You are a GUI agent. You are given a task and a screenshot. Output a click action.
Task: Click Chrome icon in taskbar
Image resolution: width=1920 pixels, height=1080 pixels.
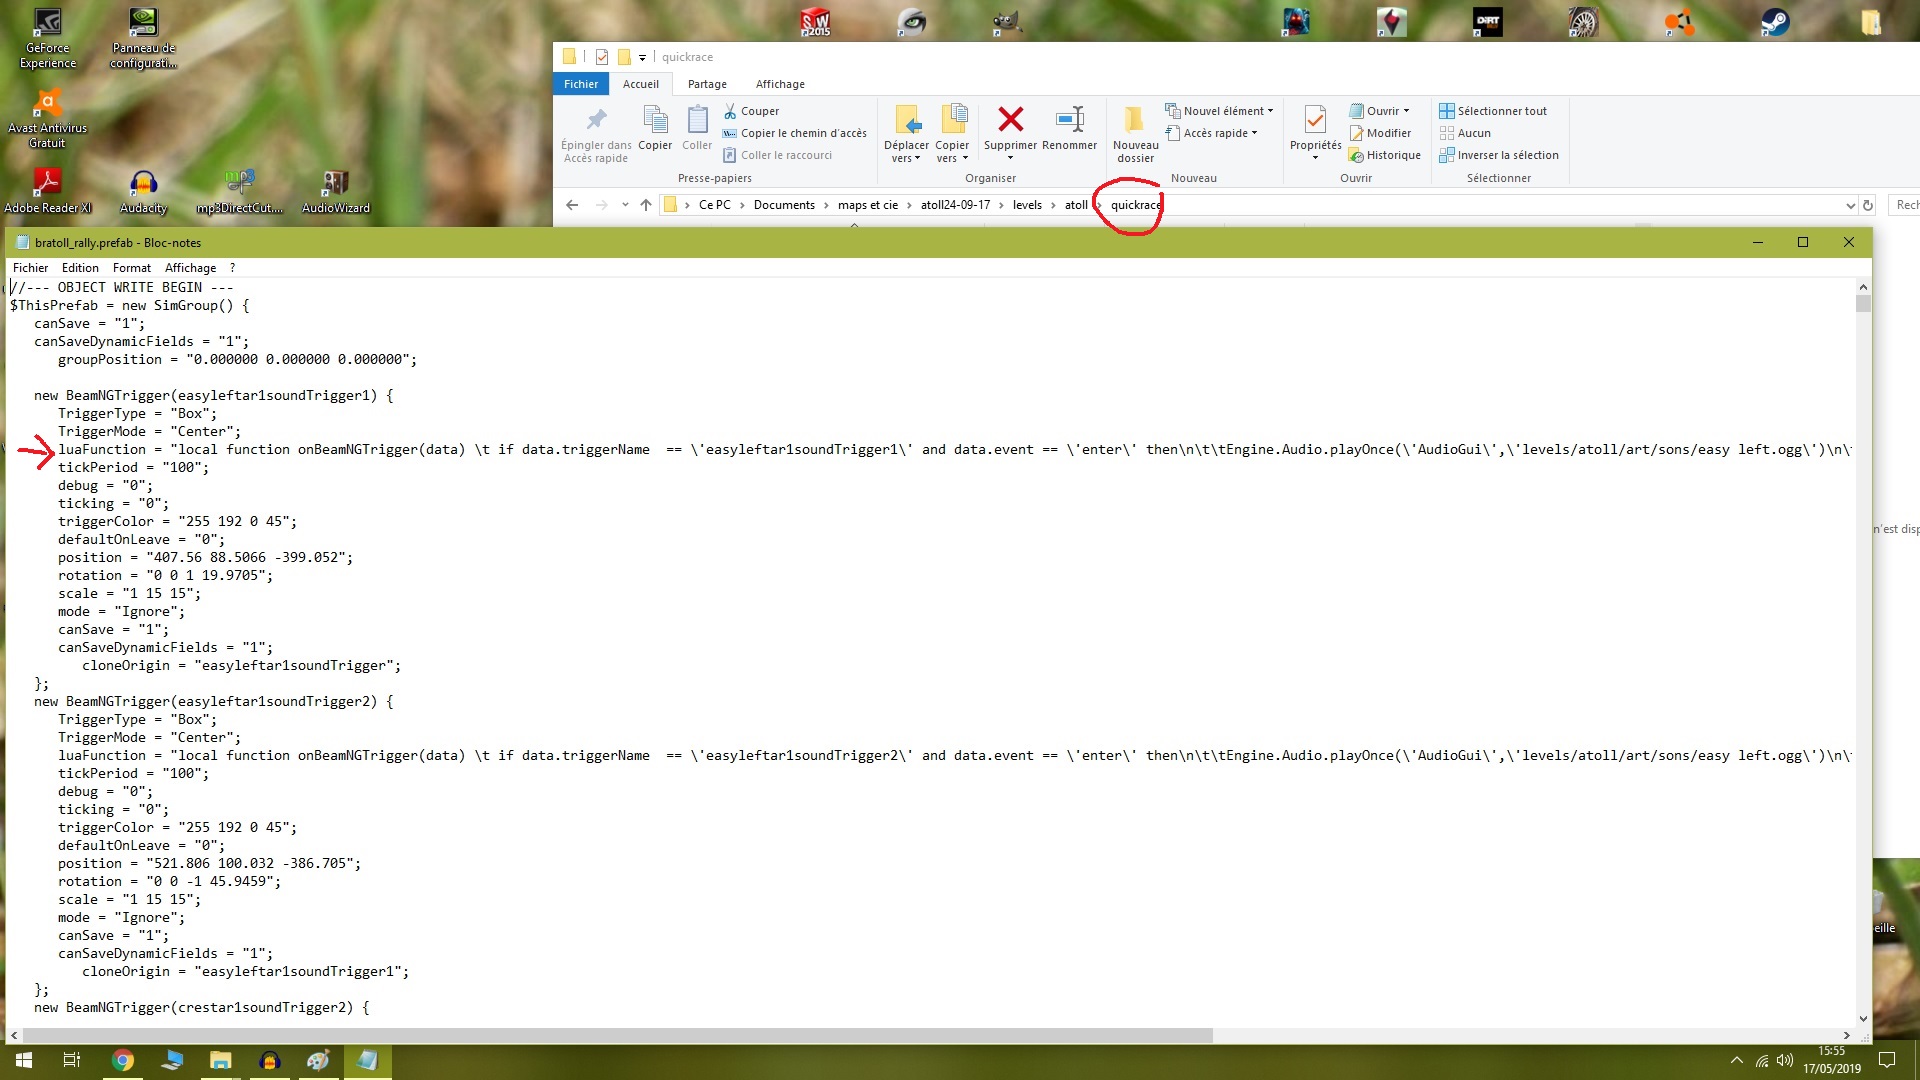click(123, 1061)
